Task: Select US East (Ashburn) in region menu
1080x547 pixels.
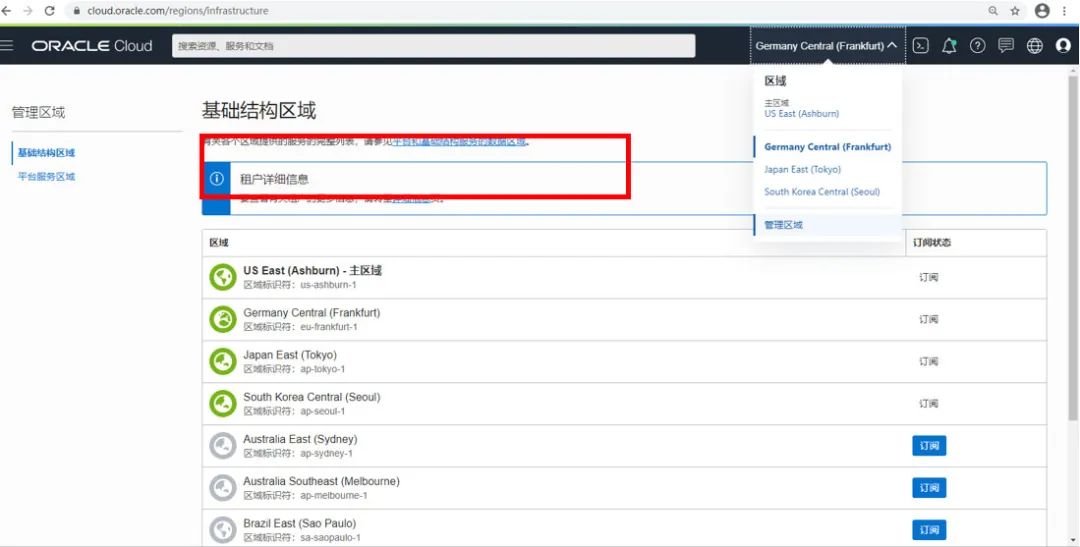Action: [801, 114]
